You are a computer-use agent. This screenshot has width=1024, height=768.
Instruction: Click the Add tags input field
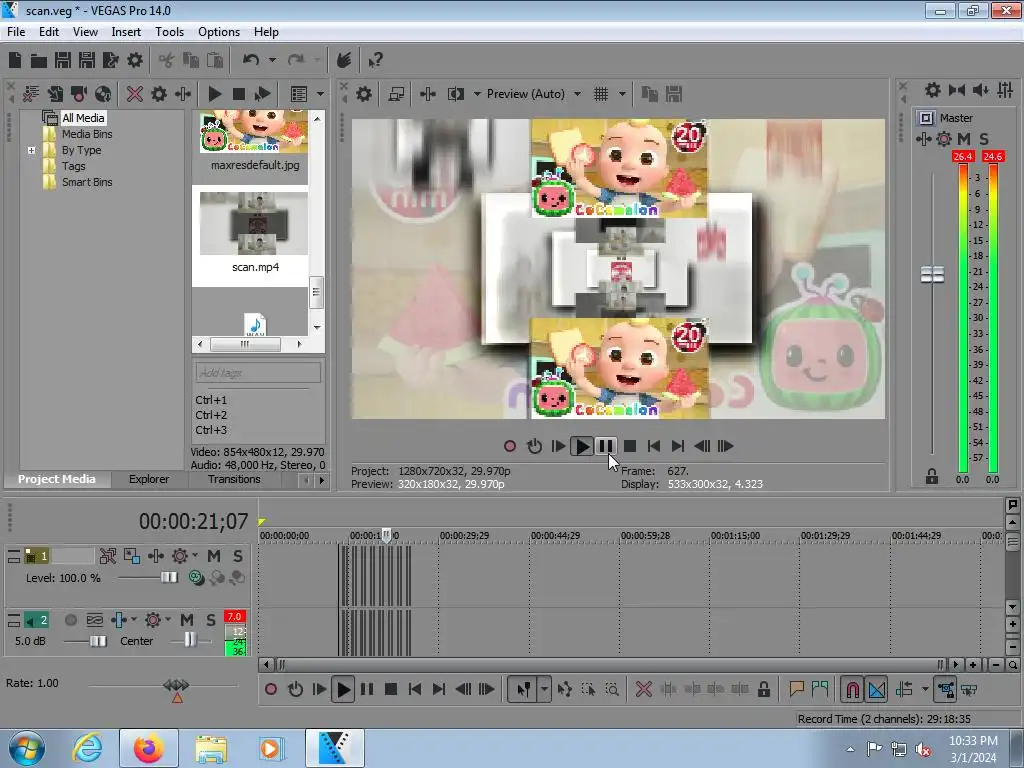pos(258,373)
